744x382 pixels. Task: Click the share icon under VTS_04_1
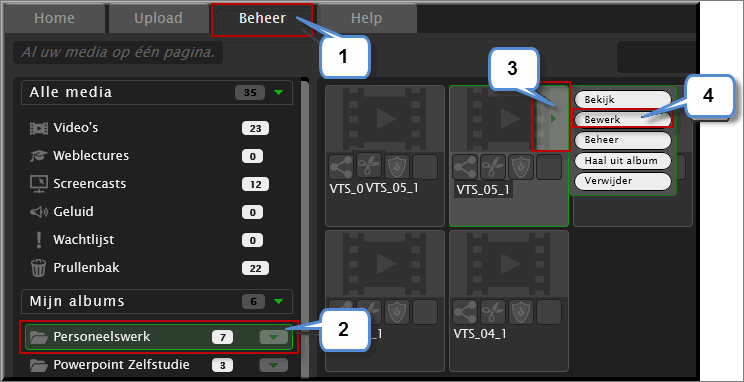coord(465,312)
